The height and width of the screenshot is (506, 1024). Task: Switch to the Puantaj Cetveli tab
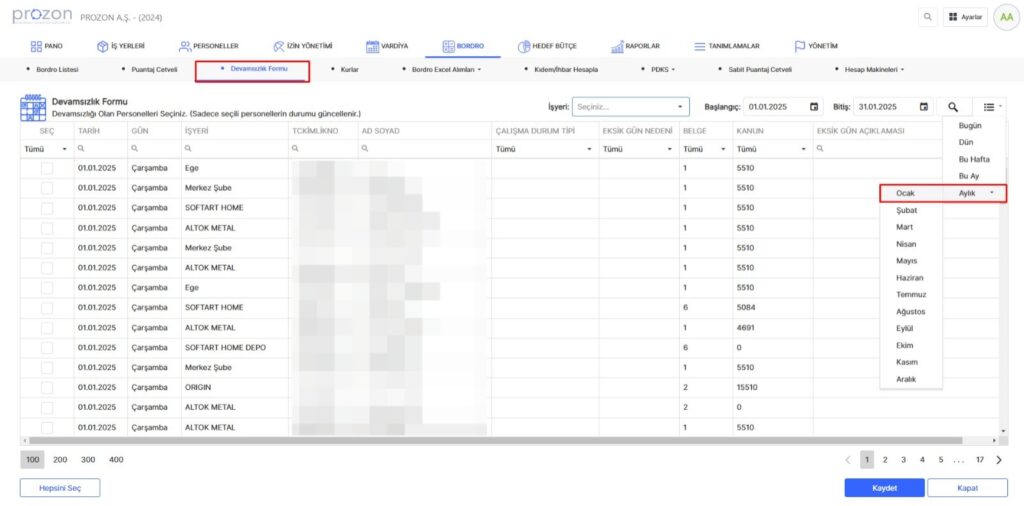[154, 70]
